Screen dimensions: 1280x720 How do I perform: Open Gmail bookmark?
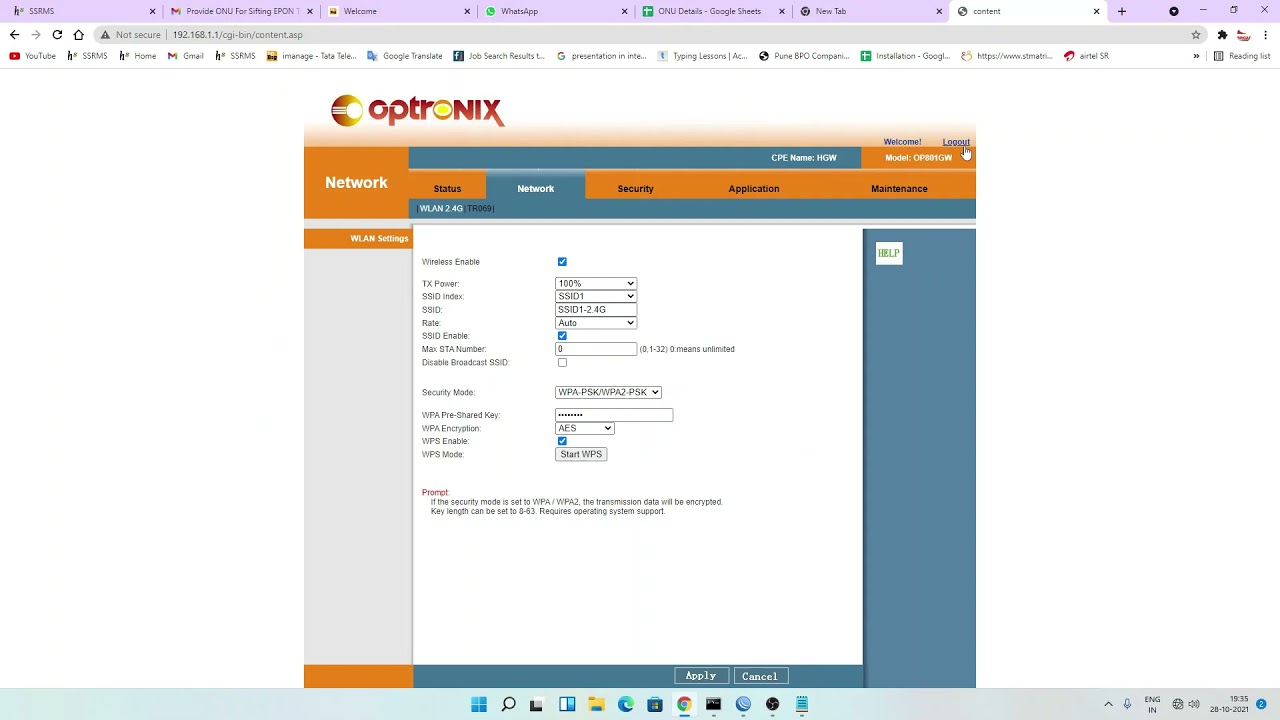click(186, 56)
